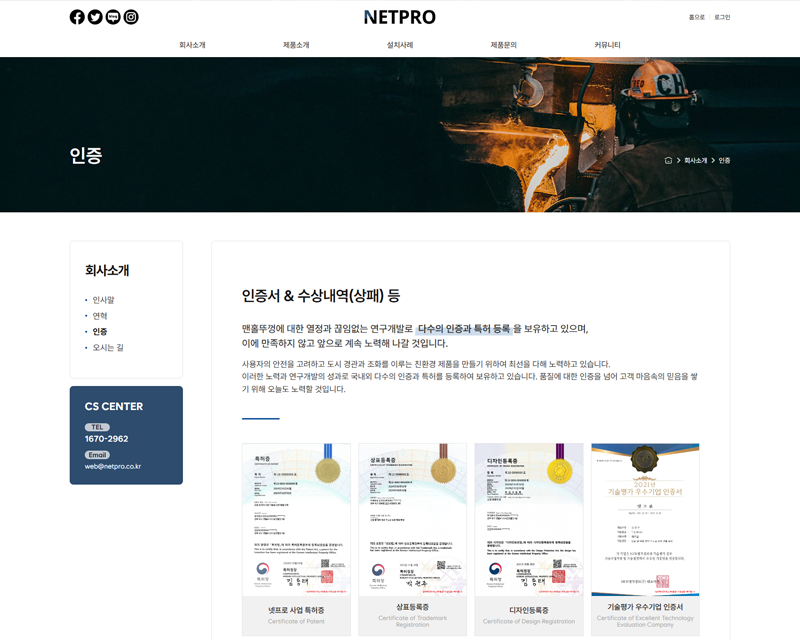
Task: Select 설치사례 in the navigation bar
Action: (400, 45)
